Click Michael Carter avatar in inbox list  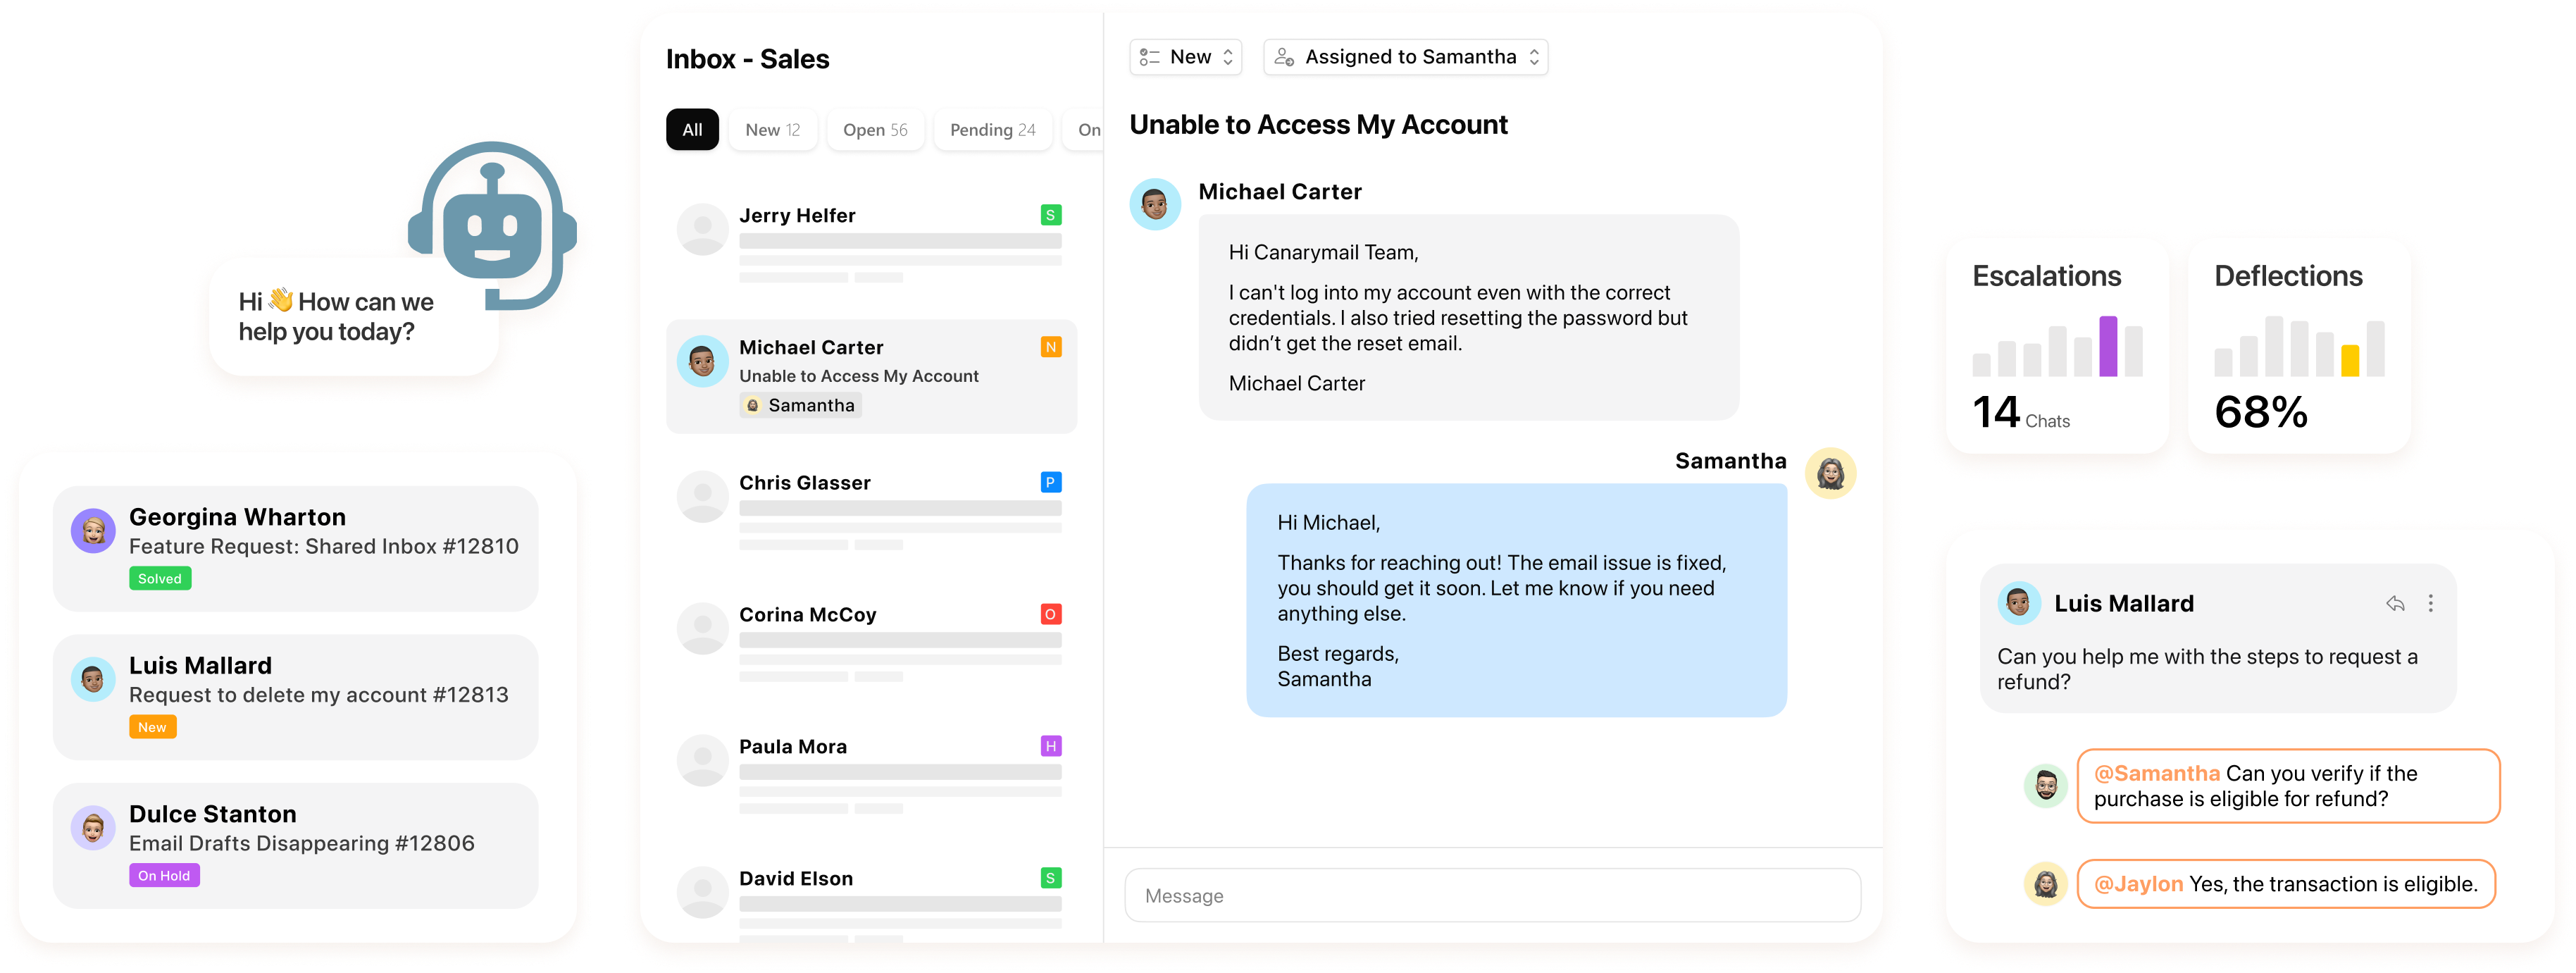pos(702,361)
